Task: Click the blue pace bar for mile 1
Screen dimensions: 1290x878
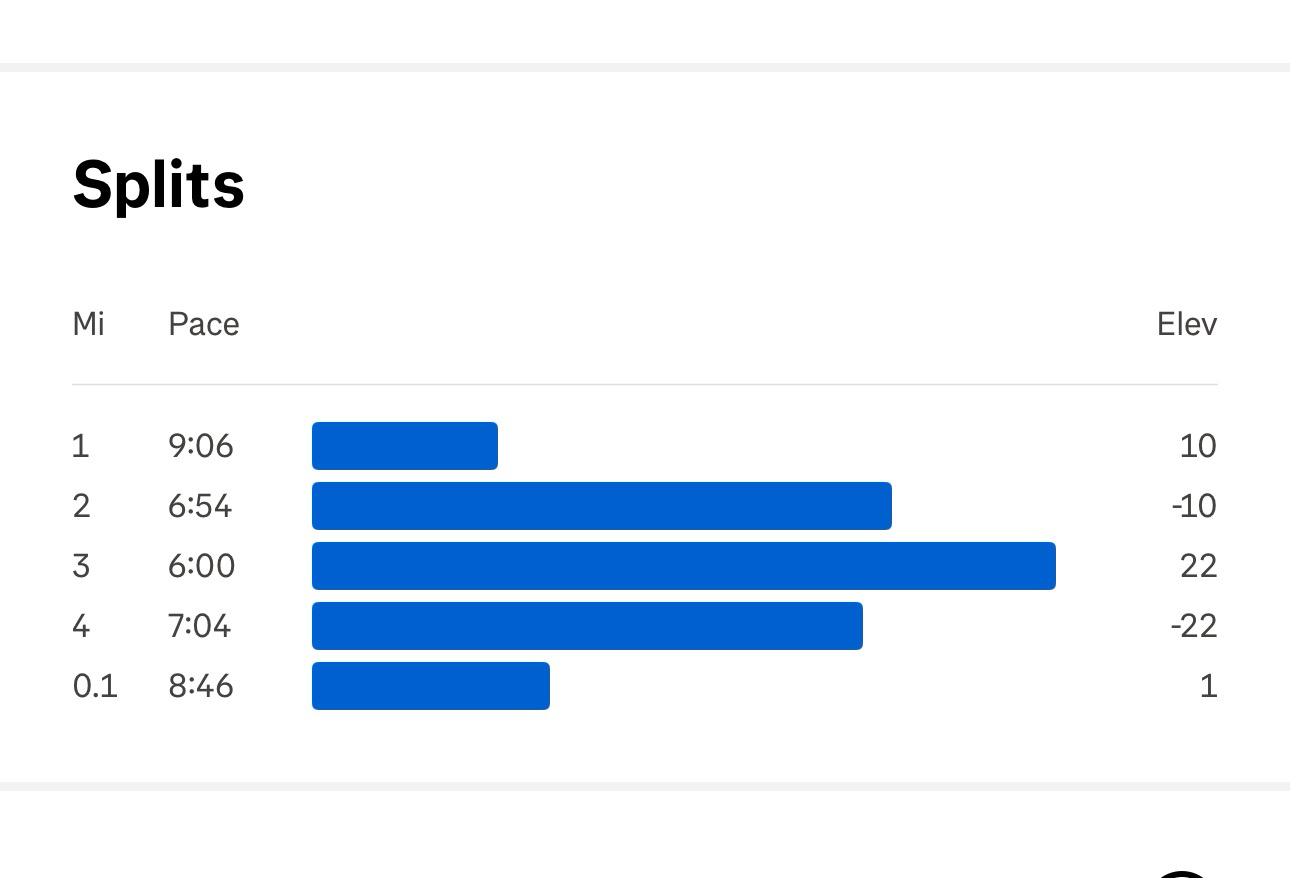Action: [x=405, y=446]
